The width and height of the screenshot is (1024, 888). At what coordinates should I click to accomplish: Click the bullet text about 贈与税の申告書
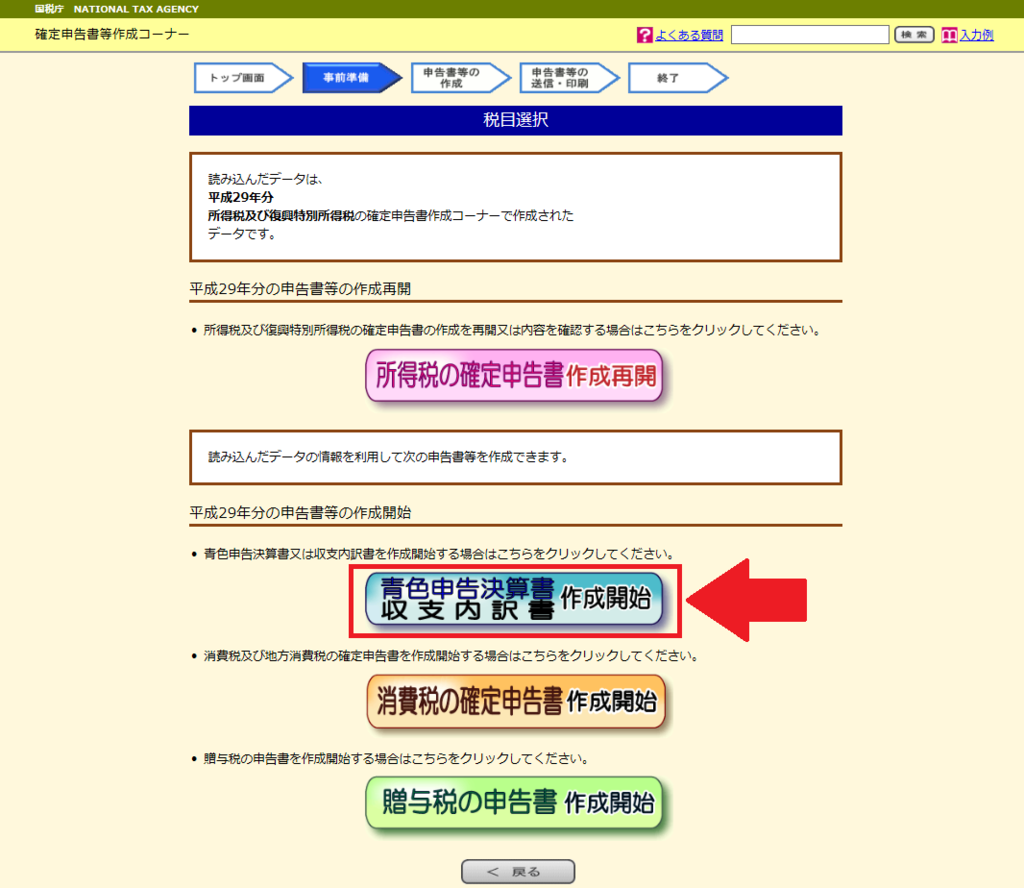396,759
